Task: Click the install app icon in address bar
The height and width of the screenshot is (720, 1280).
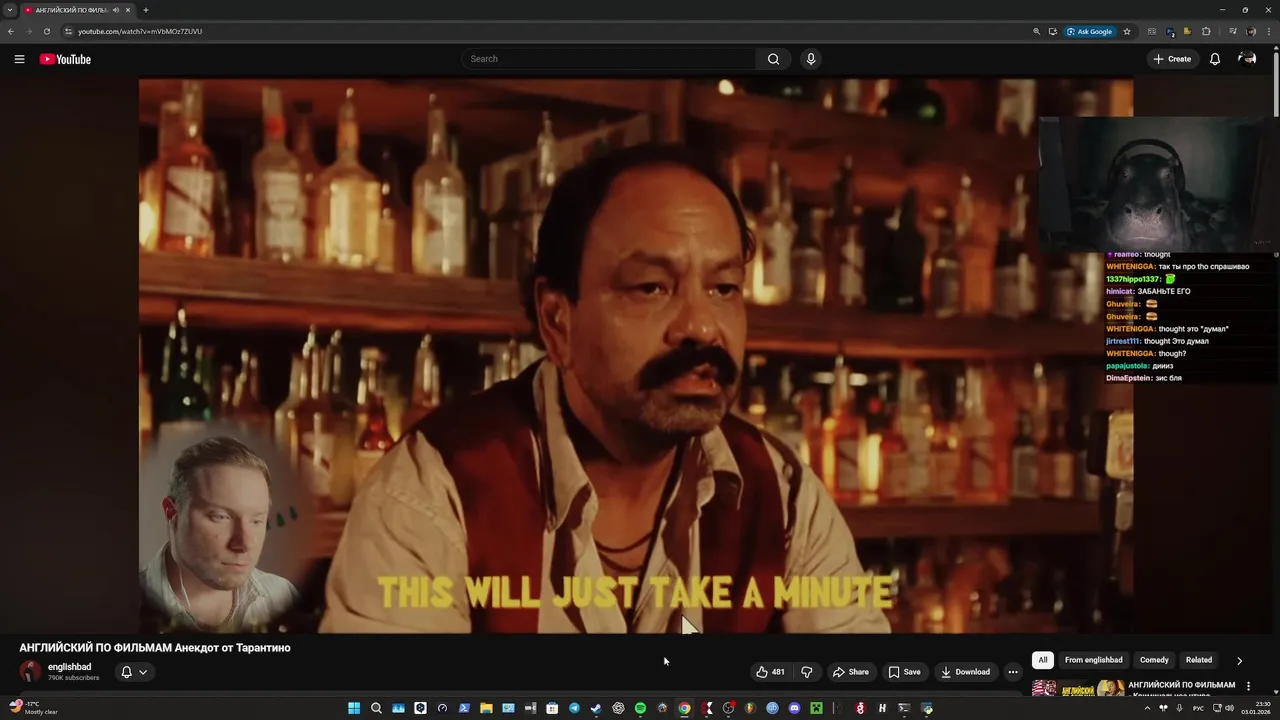Action: pyautogui.click(x=1053, y=31)
